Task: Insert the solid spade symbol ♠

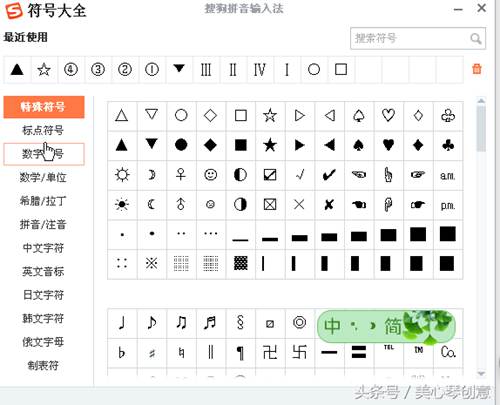Action: pos(359,145)
